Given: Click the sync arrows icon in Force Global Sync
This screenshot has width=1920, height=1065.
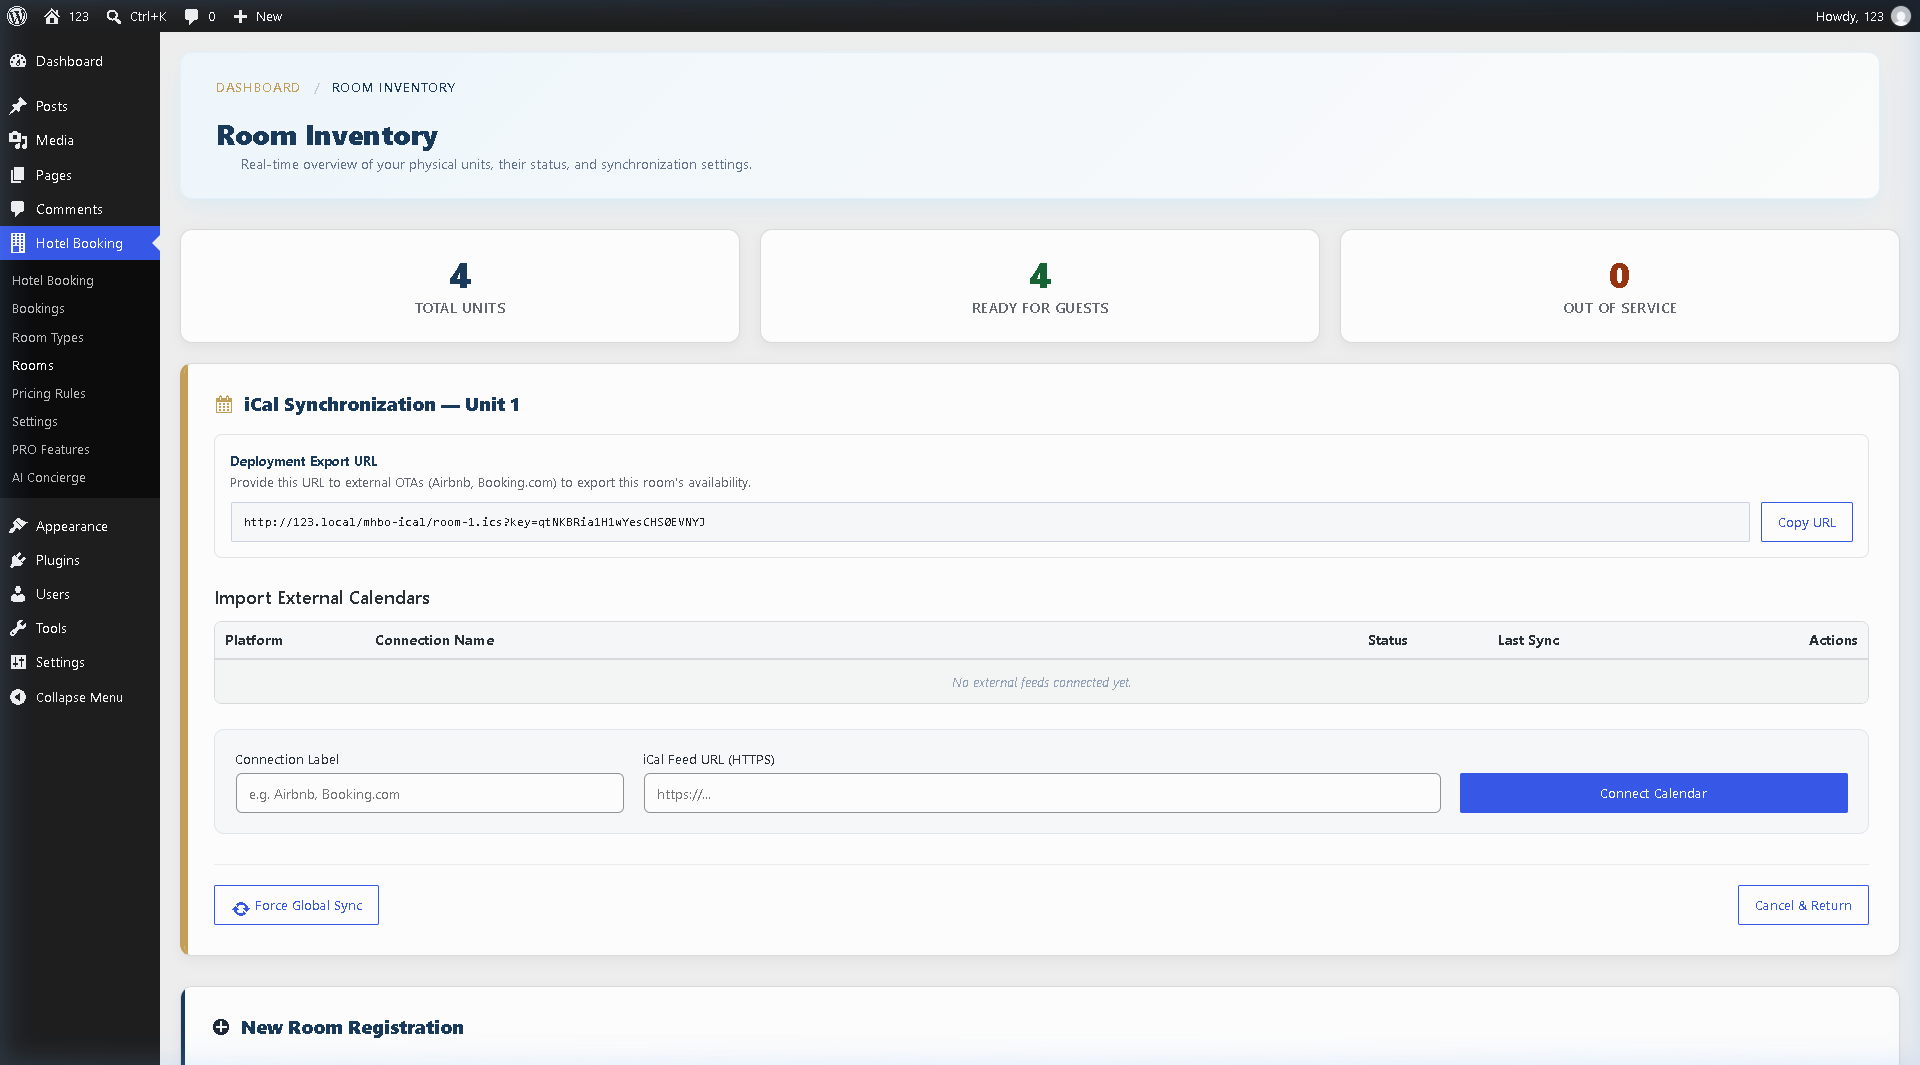Looking at the screenshot, I should point(241,908).
